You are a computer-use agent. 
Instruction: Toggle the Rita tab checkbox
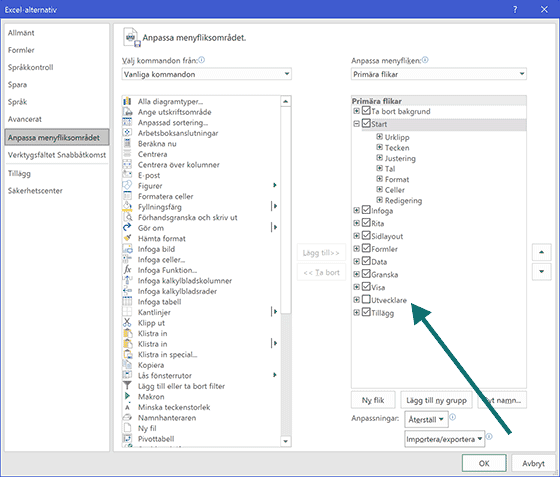pos(366,223)
